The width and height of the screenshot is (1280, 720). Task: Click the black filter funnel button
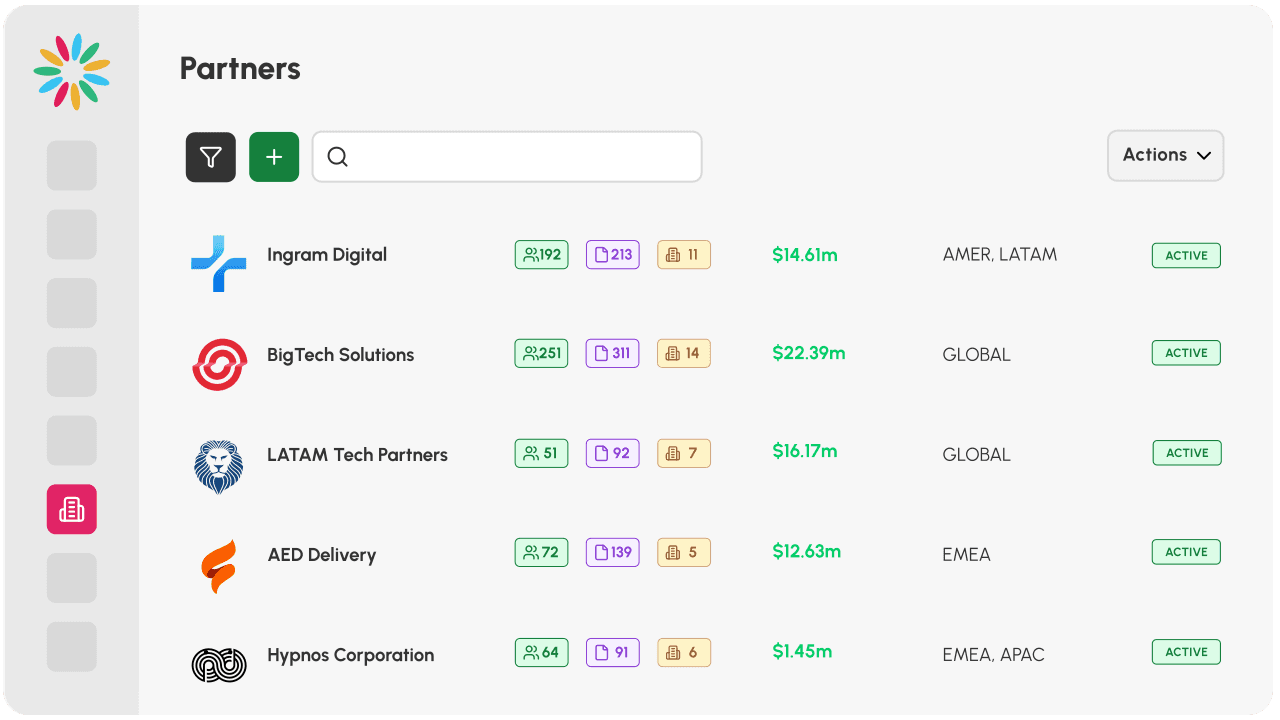coord(210,157)
